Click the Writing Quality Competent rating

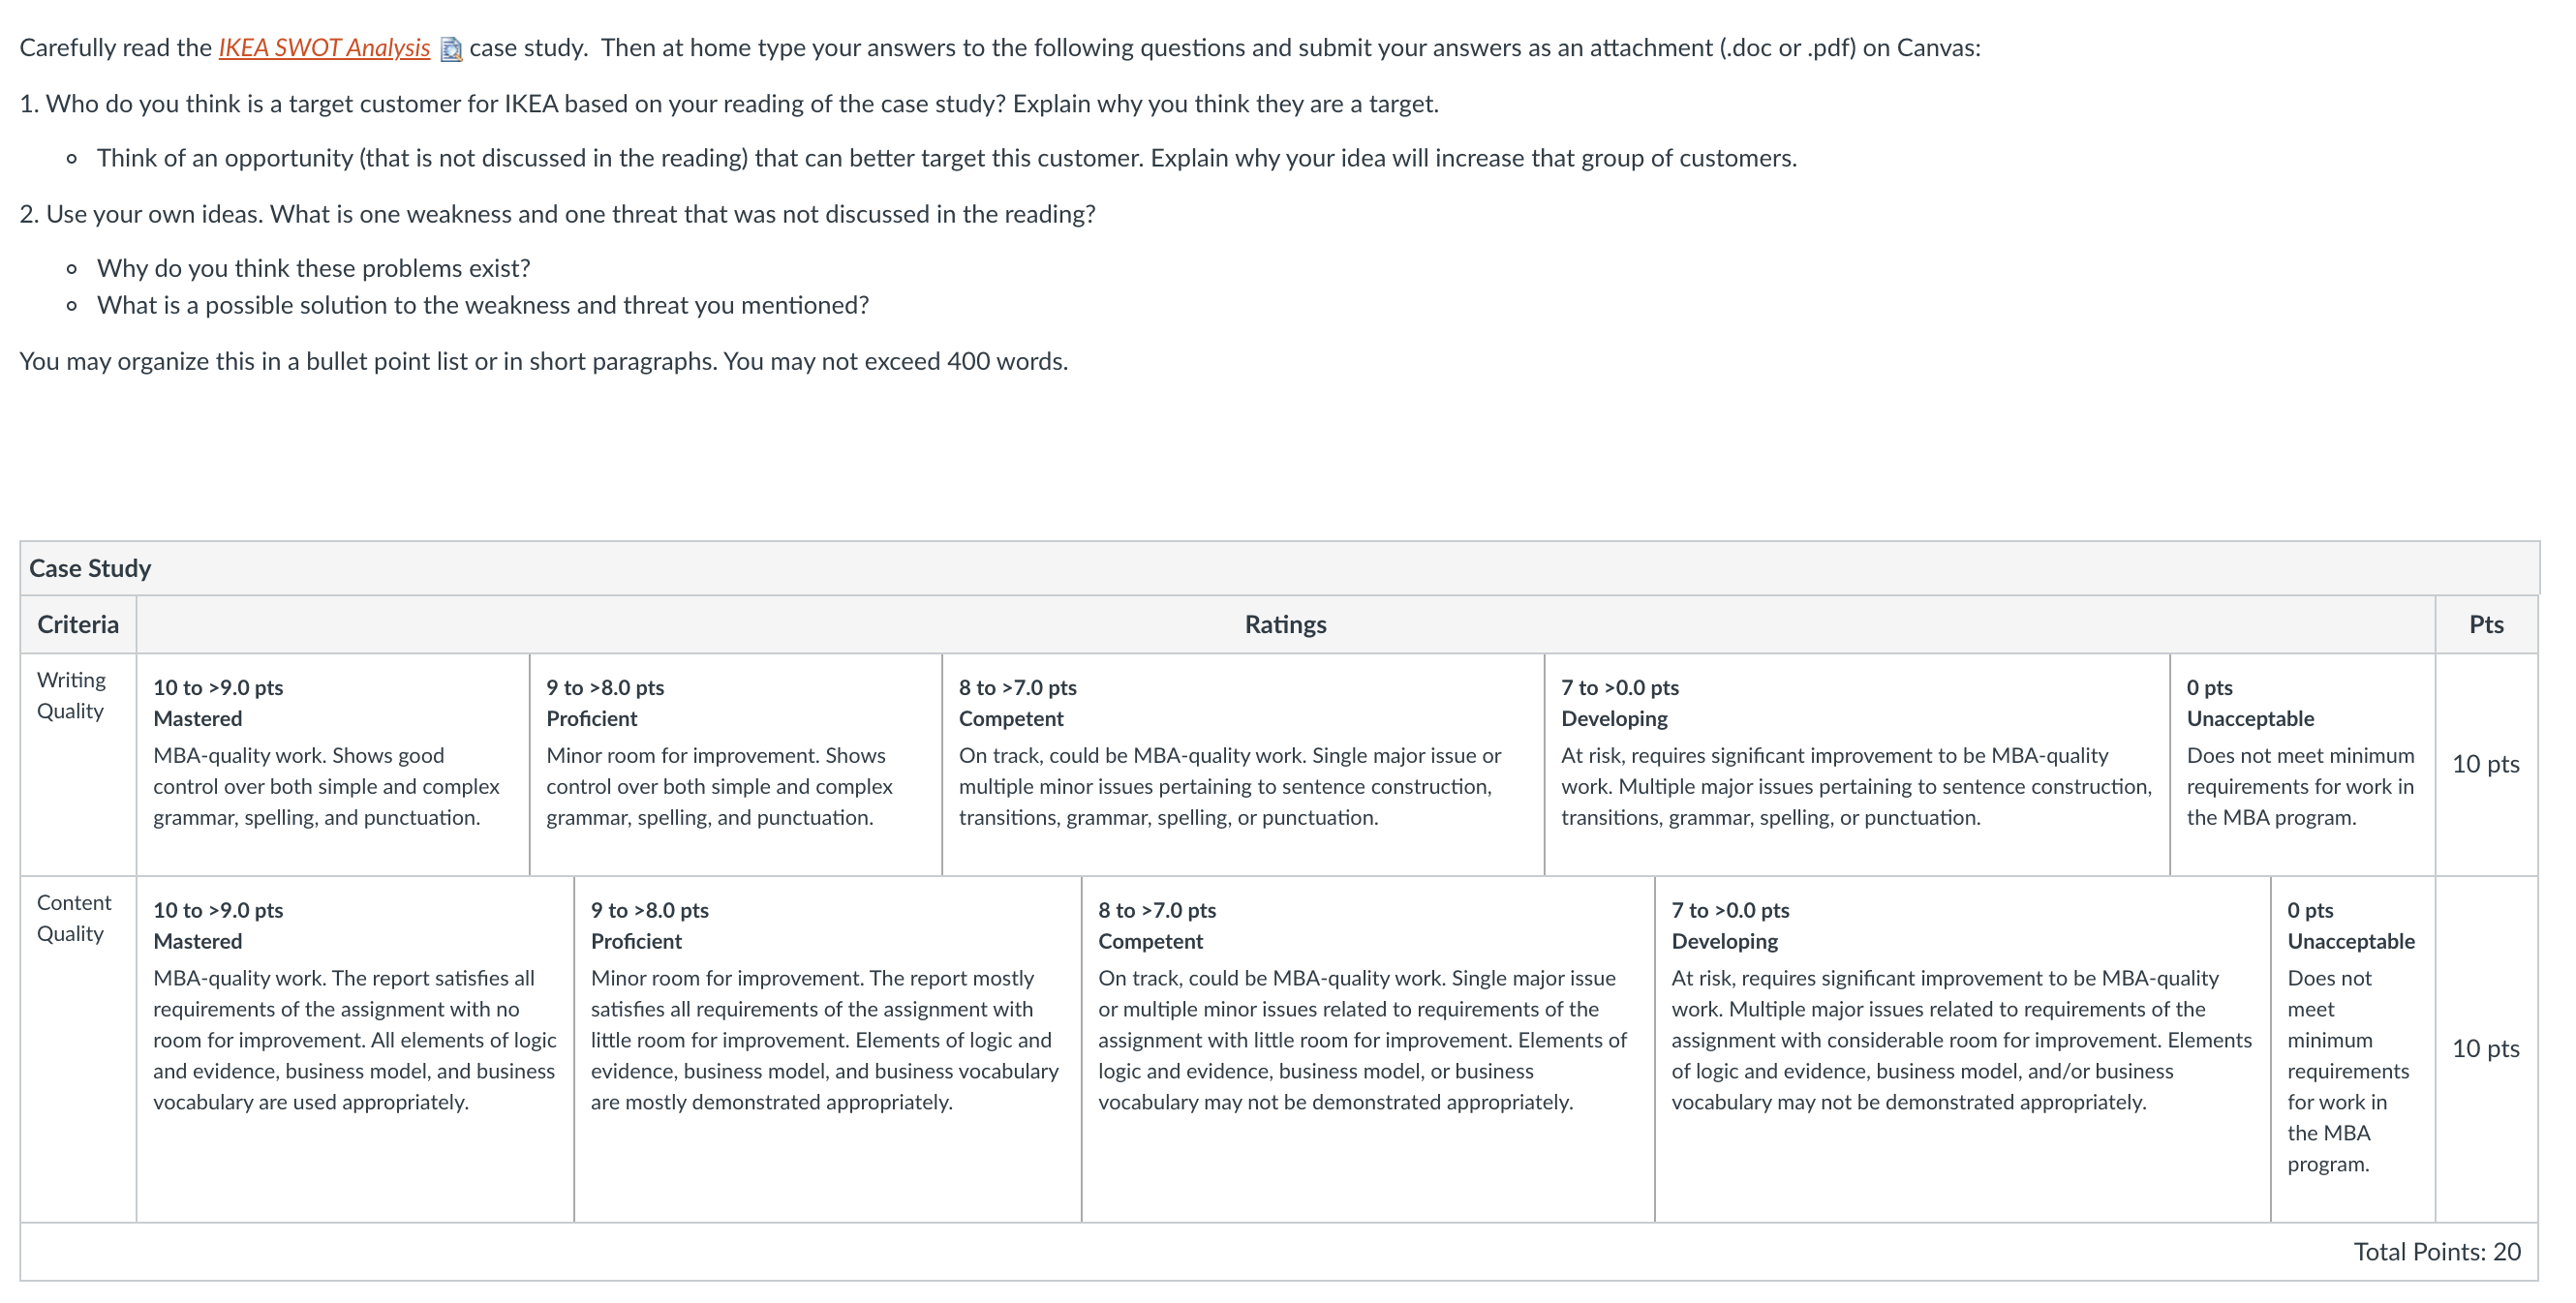click(x=1243, y=765)
